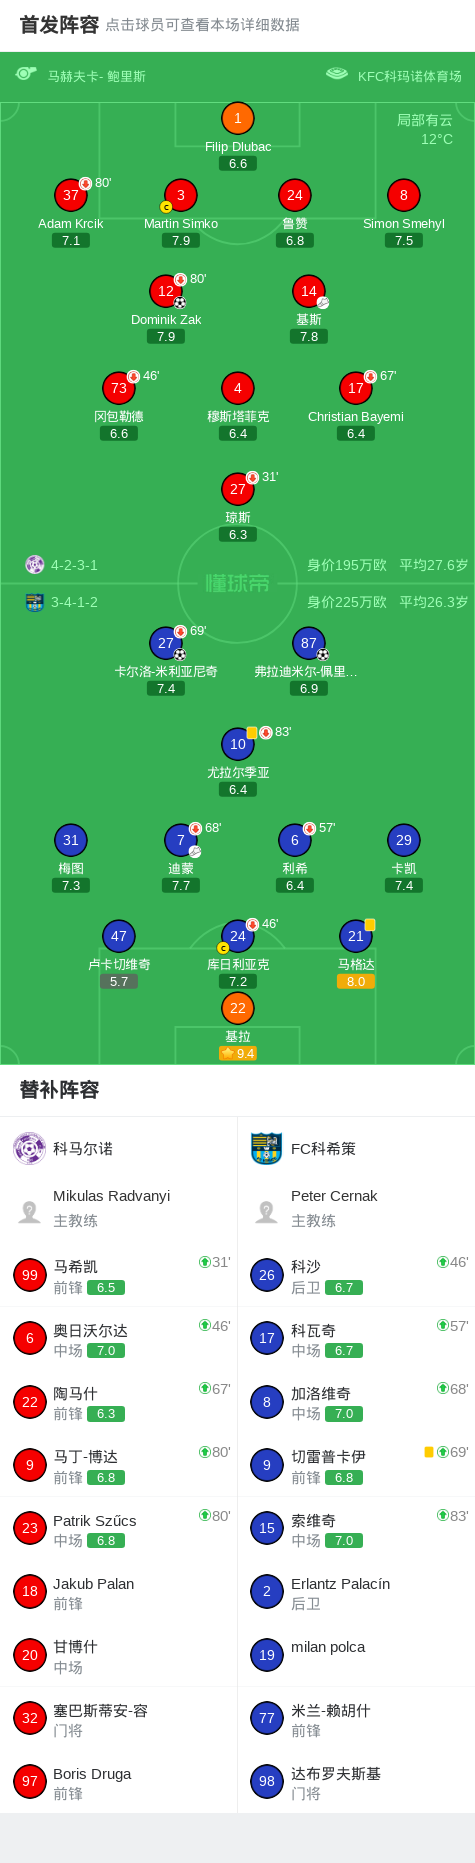
Task: Click the FC科希策 club crest in substitutes
Action: [x=266, y=1148]
